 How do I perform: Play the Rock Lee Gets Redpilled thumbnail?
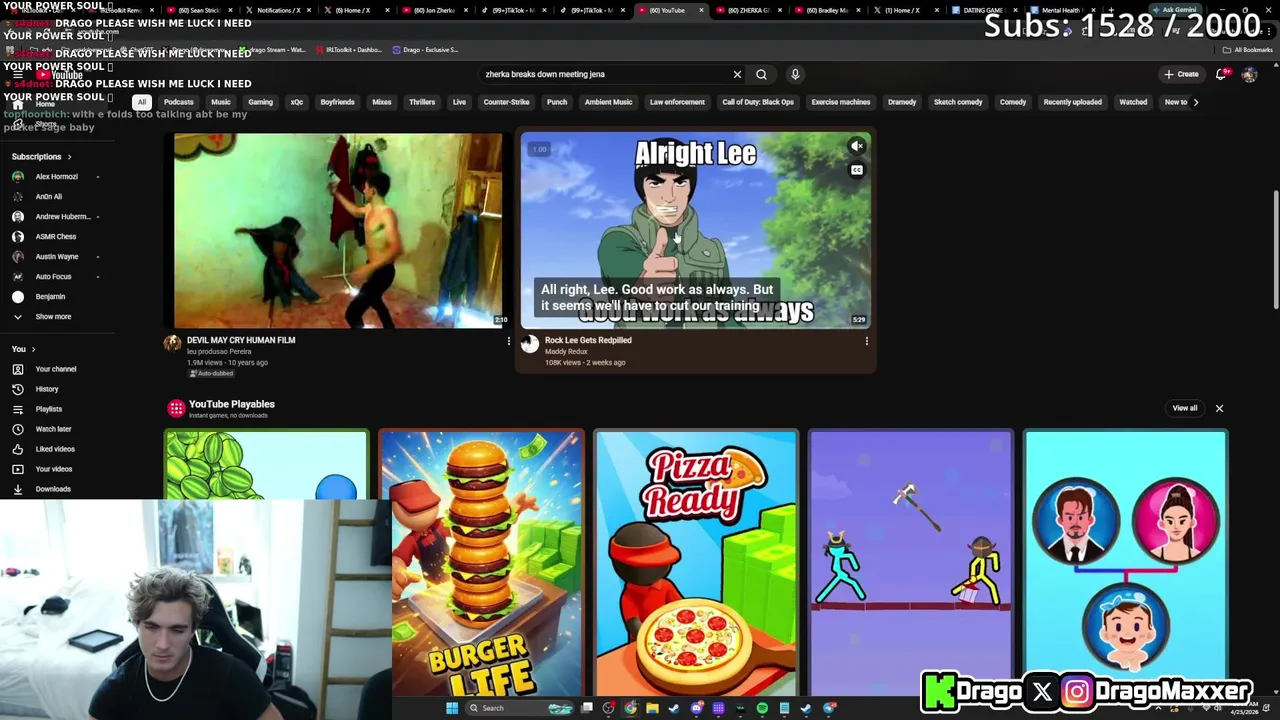click(x=696, y=230)
